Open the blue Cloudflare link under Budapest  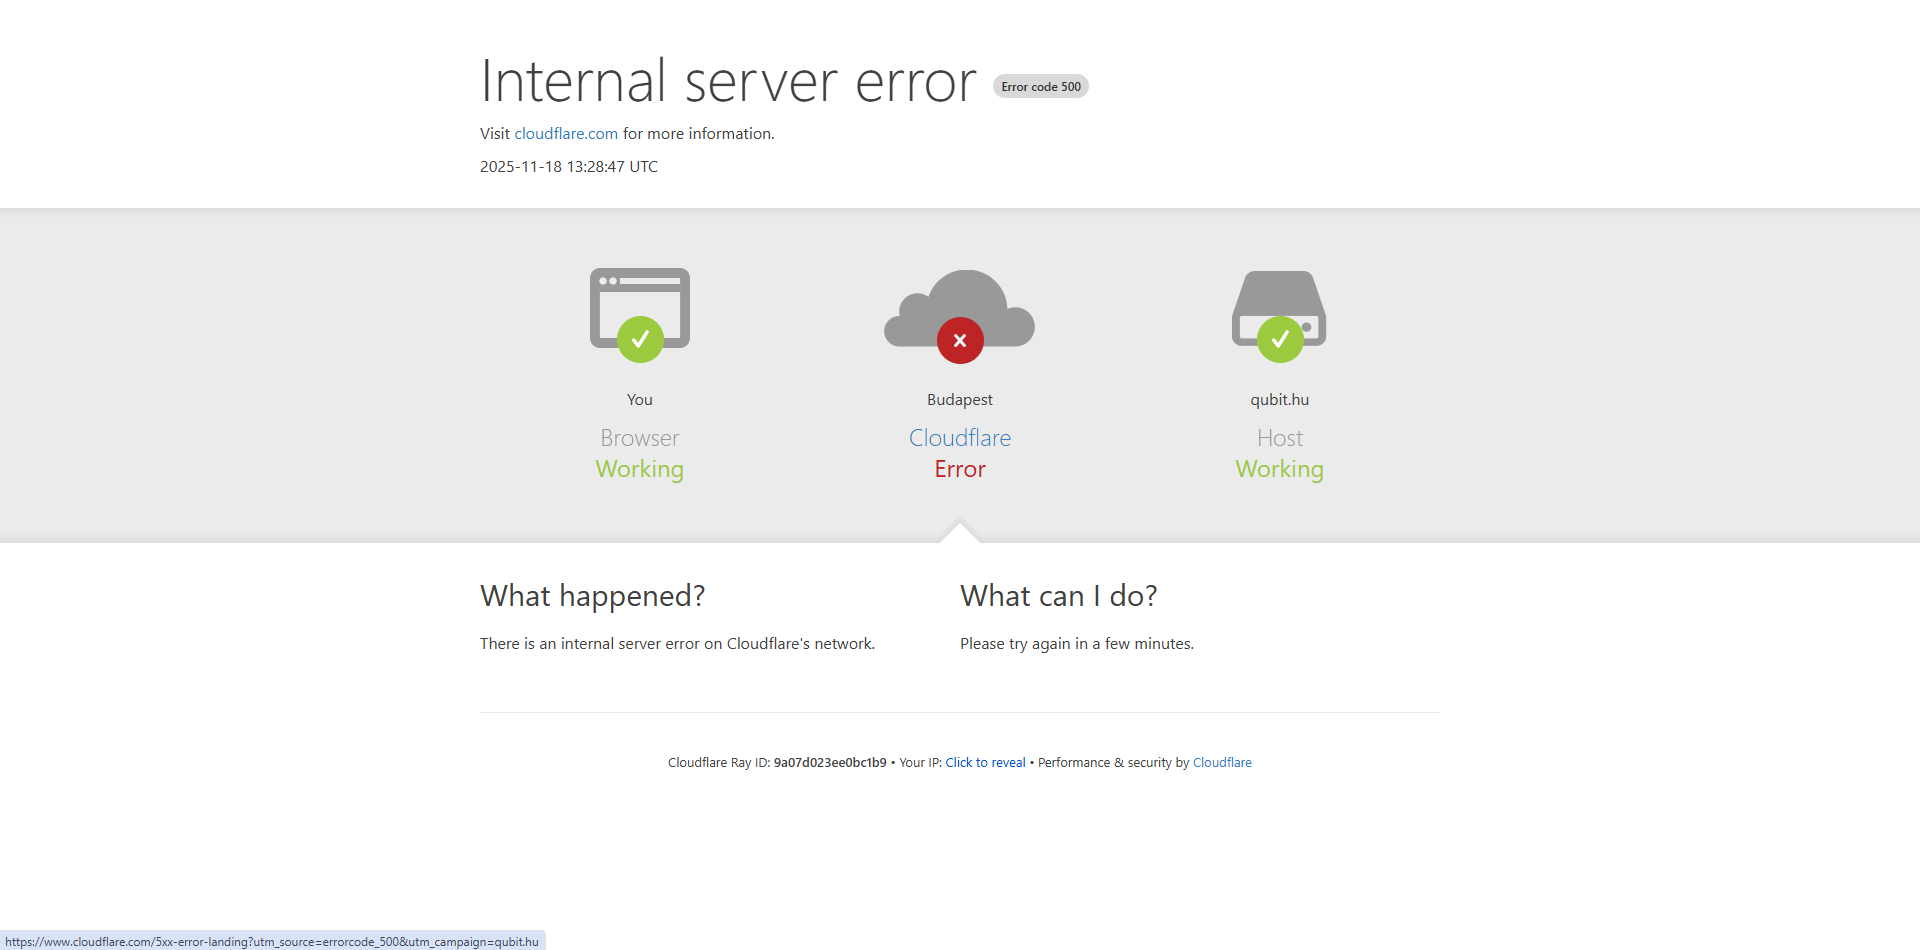click(960, 438)
